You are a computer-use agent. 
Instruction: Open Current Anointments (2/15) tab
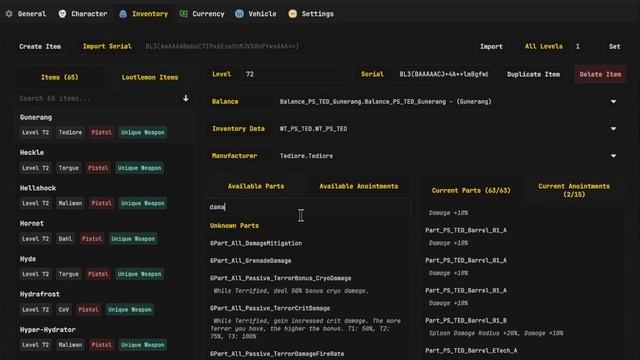click(574, 191)
